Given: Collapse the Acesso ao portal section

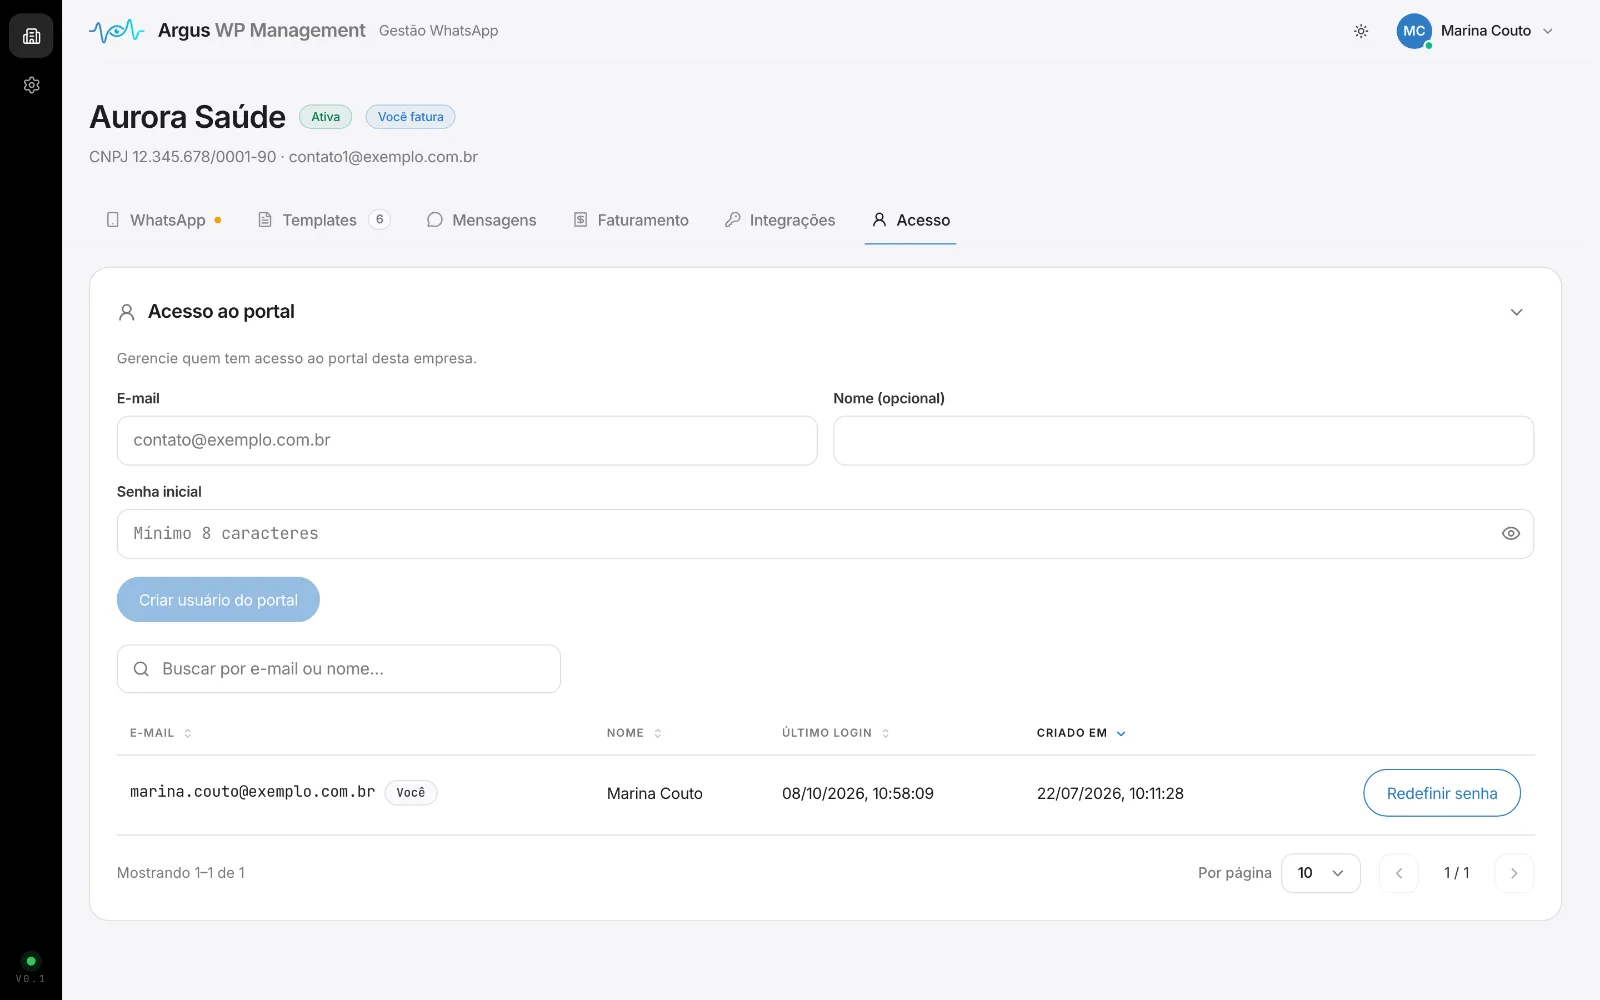Looking at the screenshot, I should tap(1516, 312).
